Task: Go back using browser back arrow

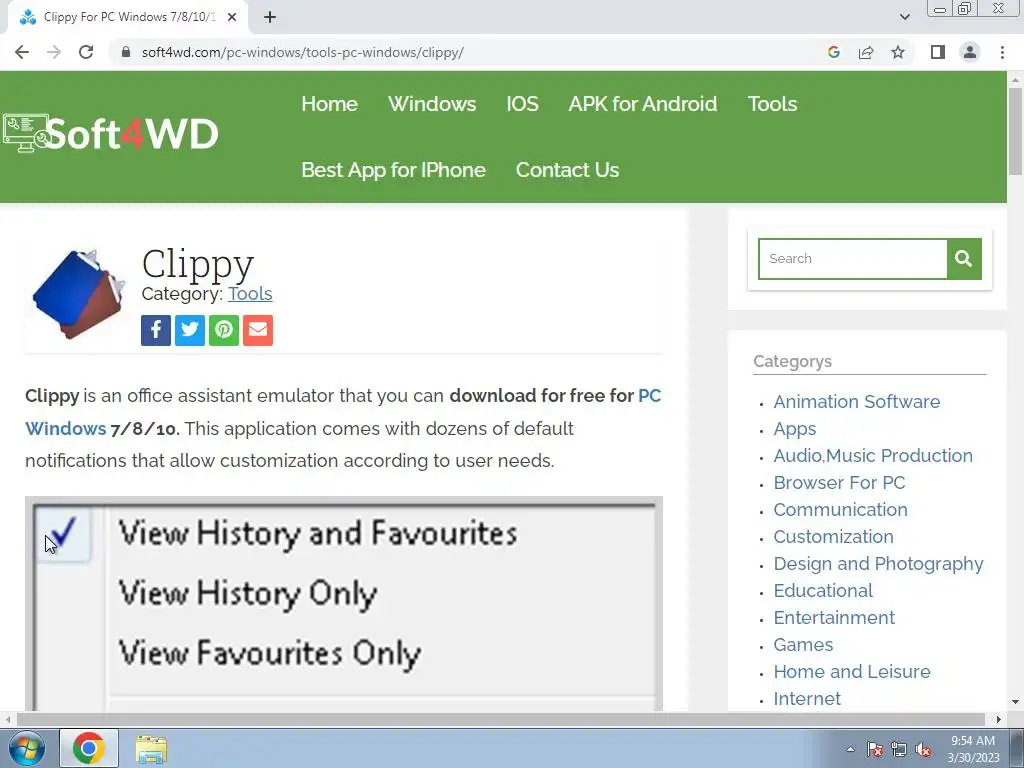Action: [x=22, y=52]
